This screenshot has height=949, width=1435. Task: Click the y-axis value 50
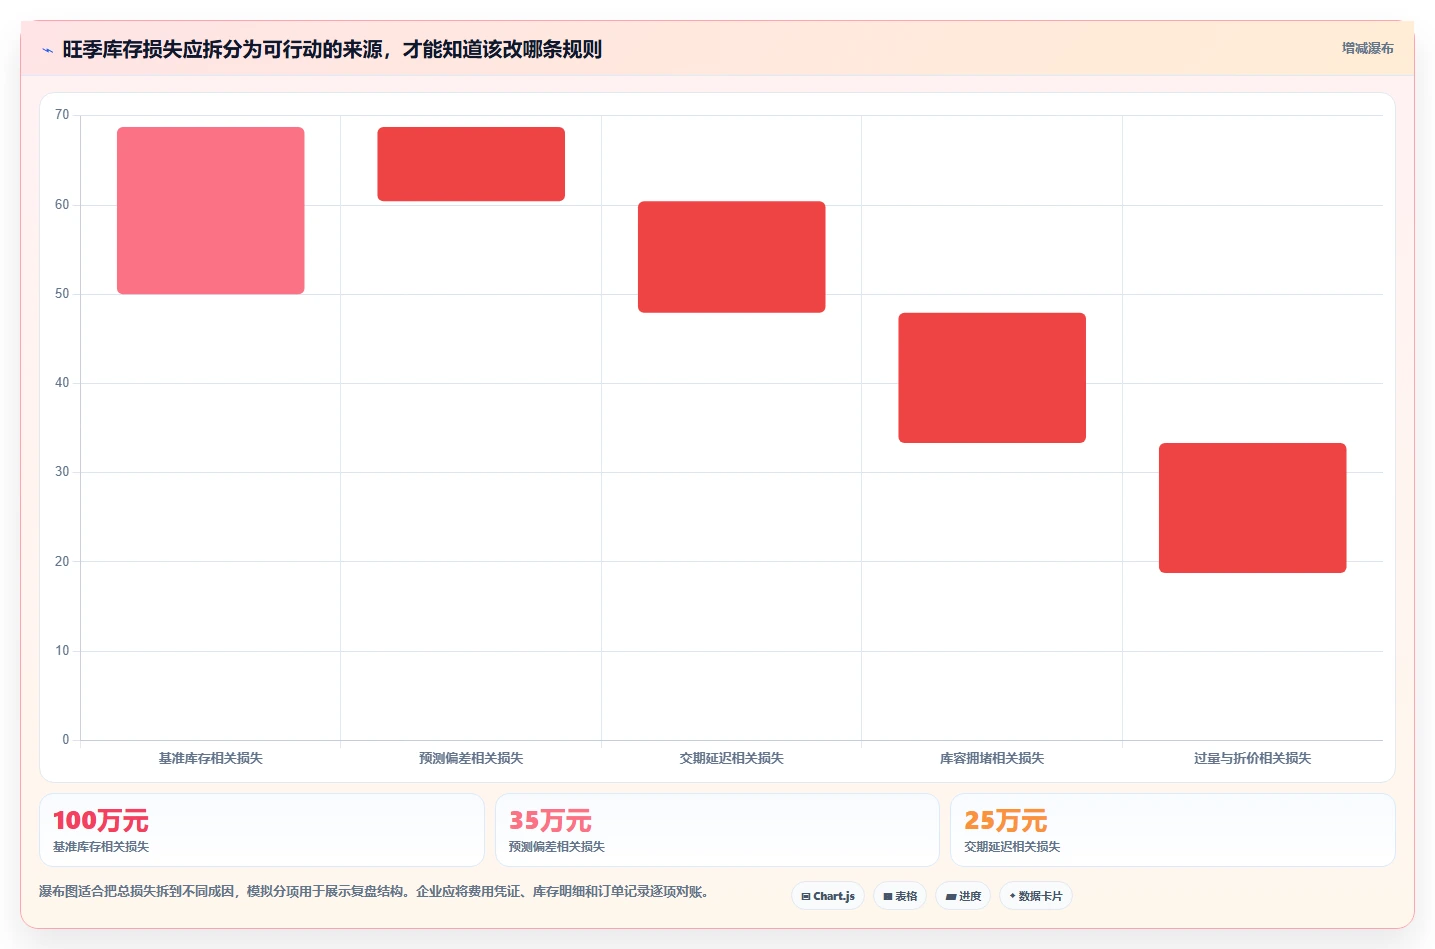[62, 294]
